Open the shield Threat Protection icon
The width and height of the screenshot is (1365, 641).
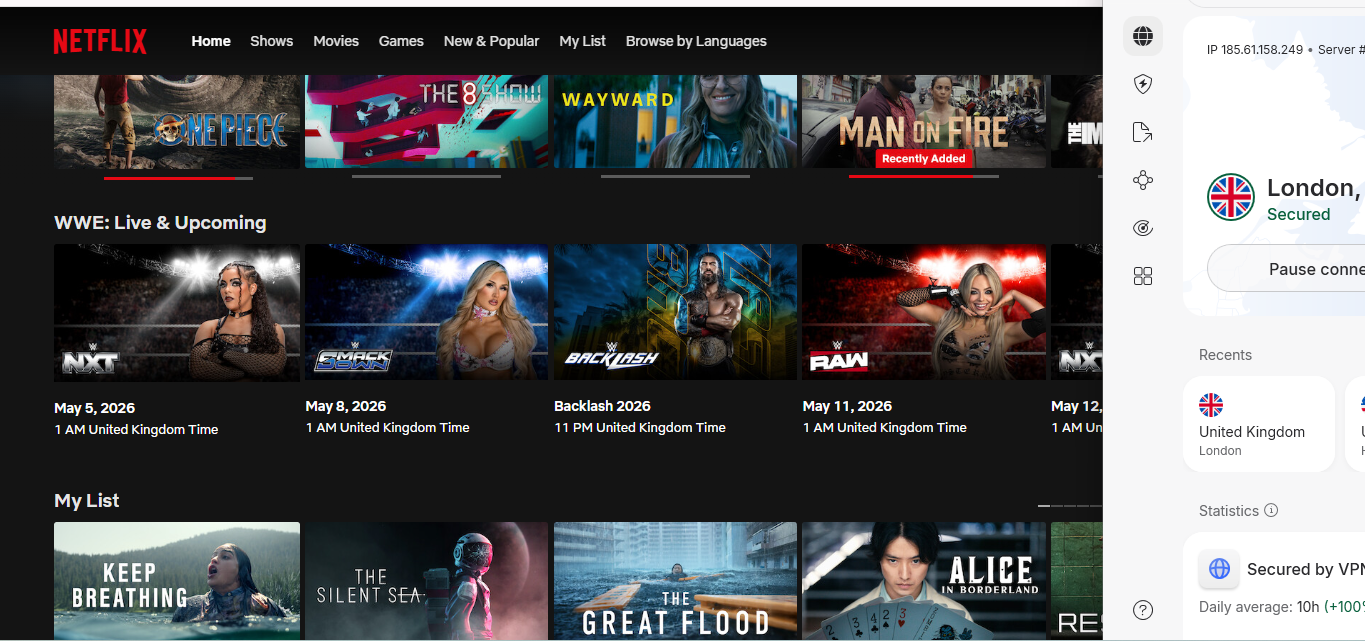pos(1143,84)
